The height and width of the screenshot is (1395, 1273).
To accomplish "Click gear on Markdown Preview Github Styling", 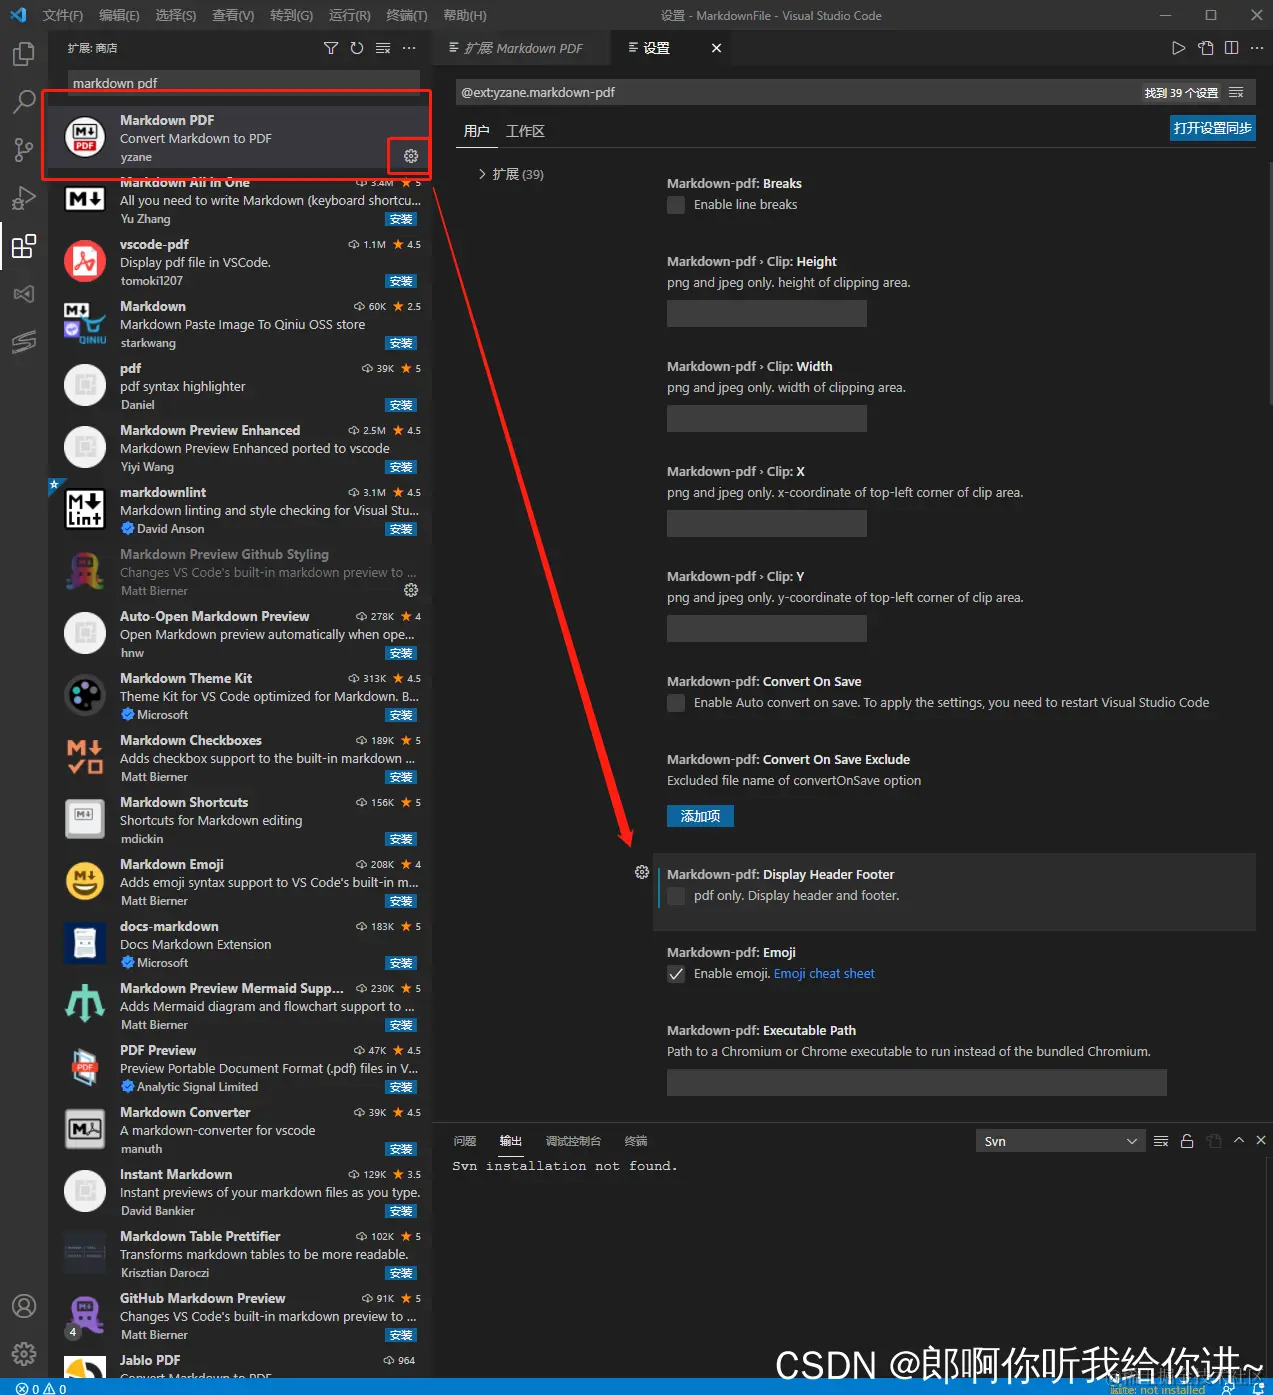I will click(x=411, y=590).
